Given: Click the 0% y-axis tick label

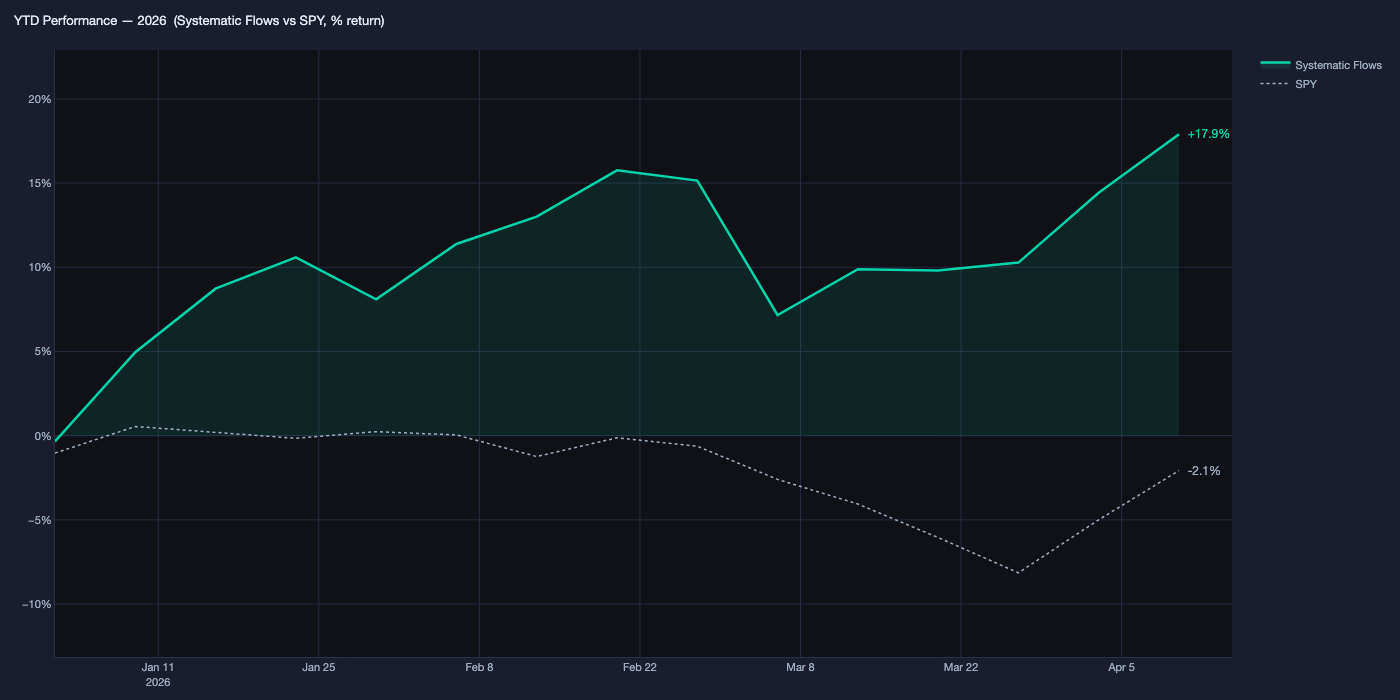Looking at the screenshot, I should pyautogui.click(x=42, y=436).
